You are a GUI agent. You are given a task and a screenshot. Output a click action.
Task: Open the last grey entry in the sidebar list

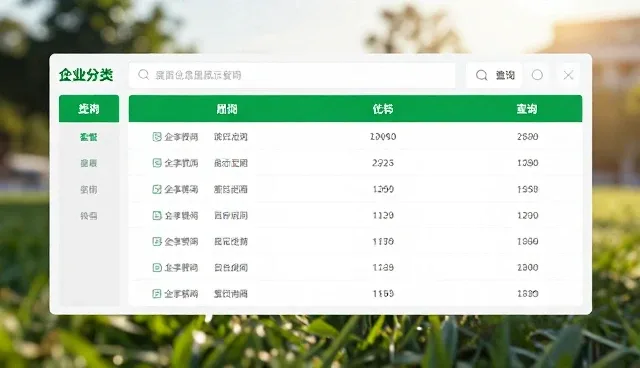89,215
